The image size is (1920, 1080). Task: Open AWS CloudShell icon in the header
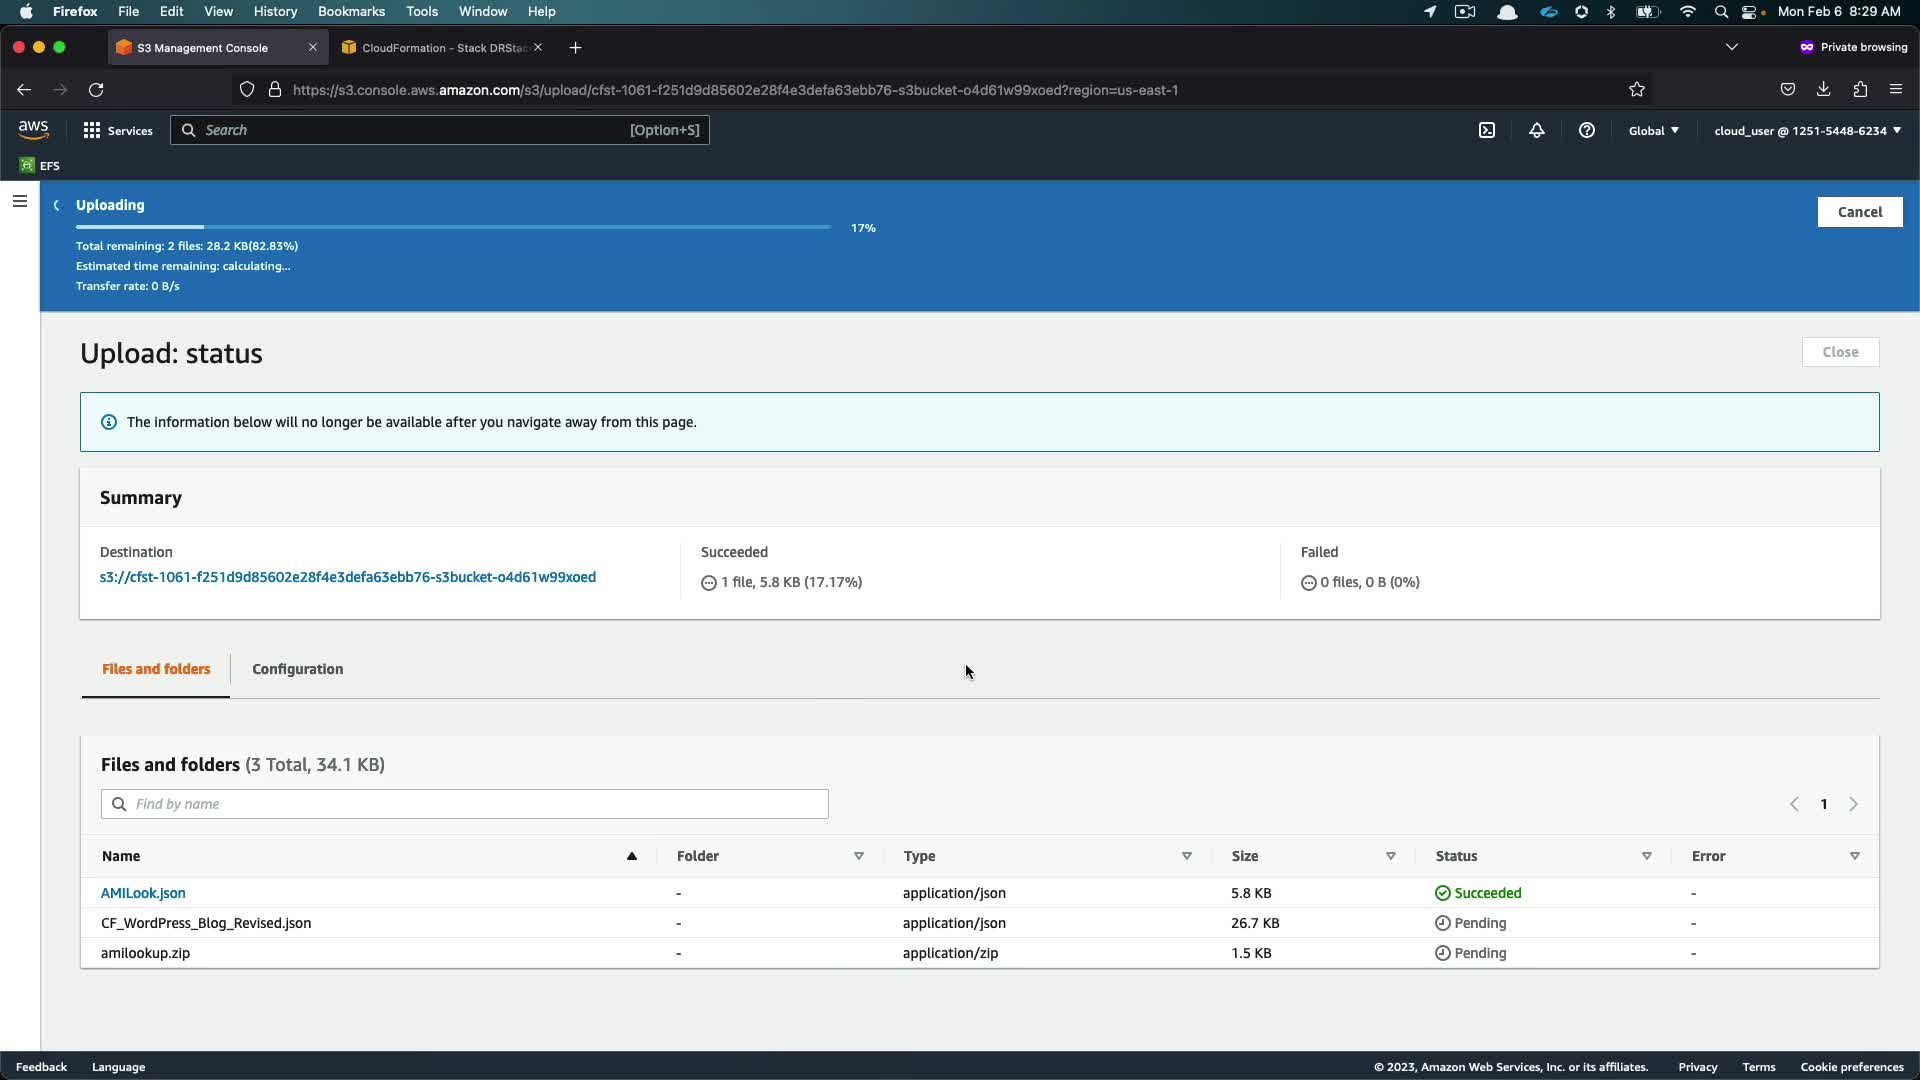(x=1487, y=130)
